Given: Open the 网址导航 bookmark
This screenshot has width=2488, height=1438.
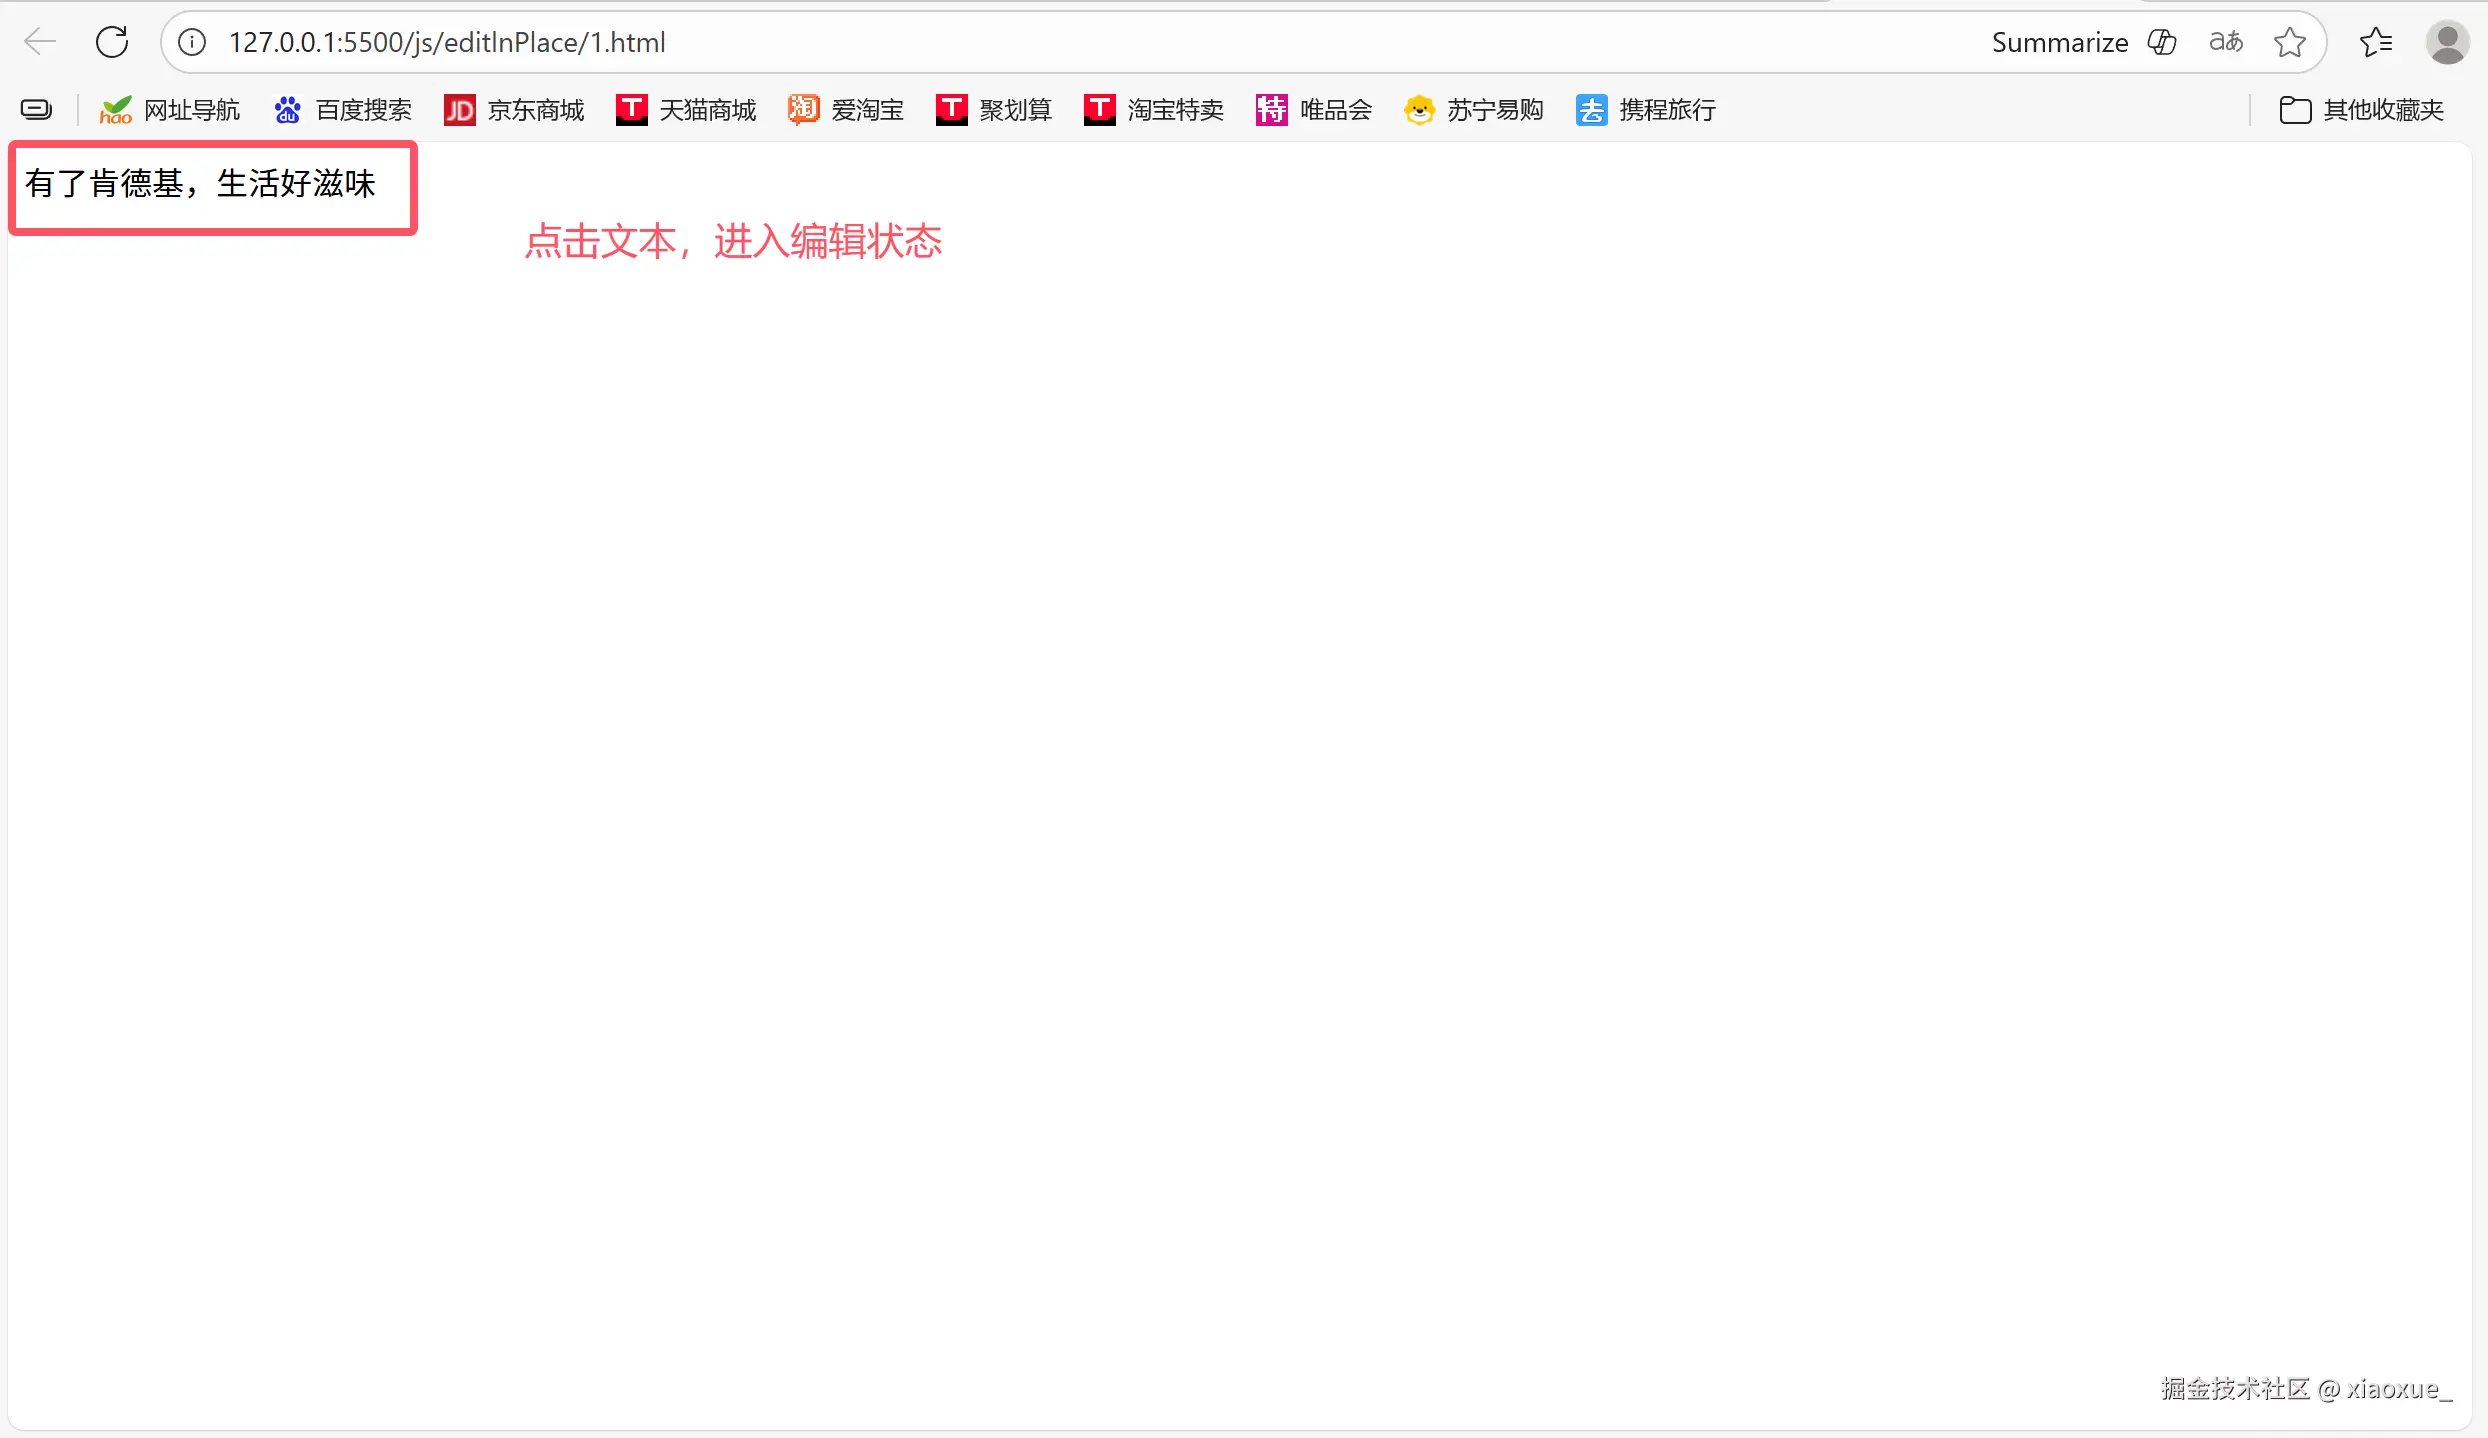Looking at the screenshot, I should pos(168,109).
